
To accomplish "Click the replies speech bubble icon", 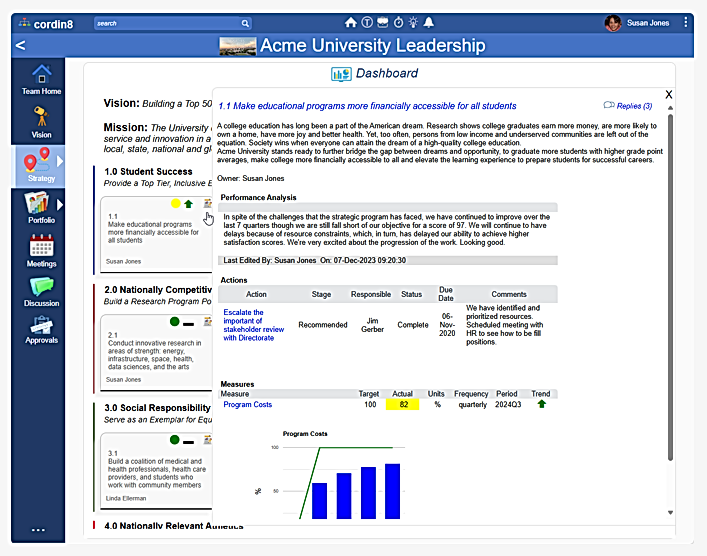I will (x=609, y=105).
